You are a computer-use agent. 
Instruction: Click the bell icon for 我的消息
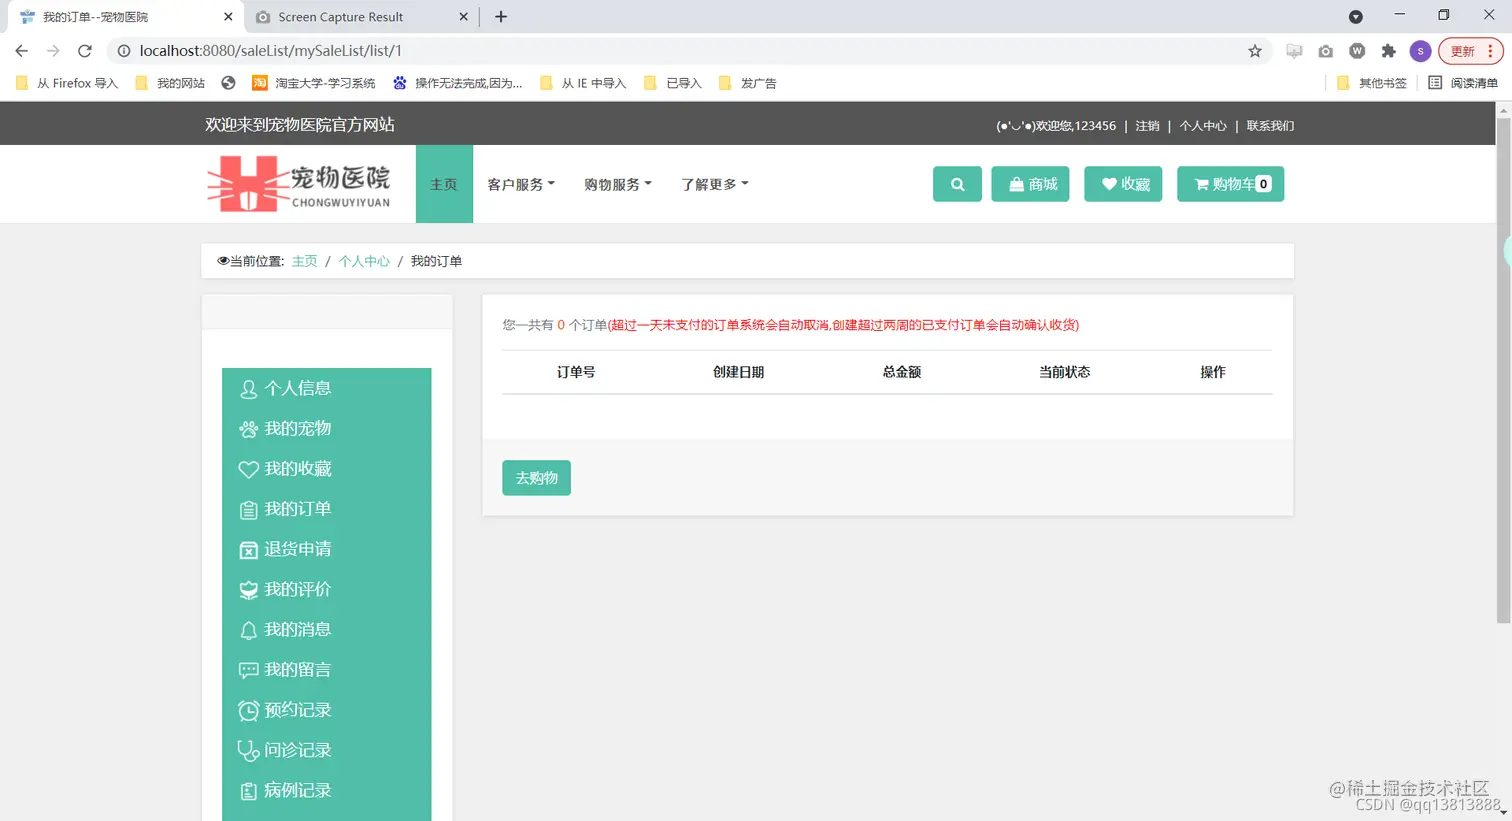pos(248,629)
